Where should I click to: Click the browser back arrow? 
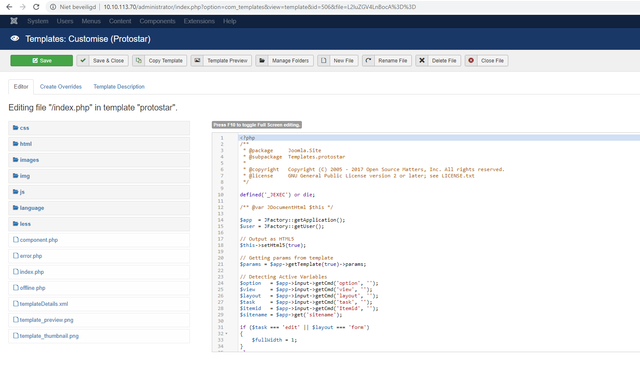point(9,7)
